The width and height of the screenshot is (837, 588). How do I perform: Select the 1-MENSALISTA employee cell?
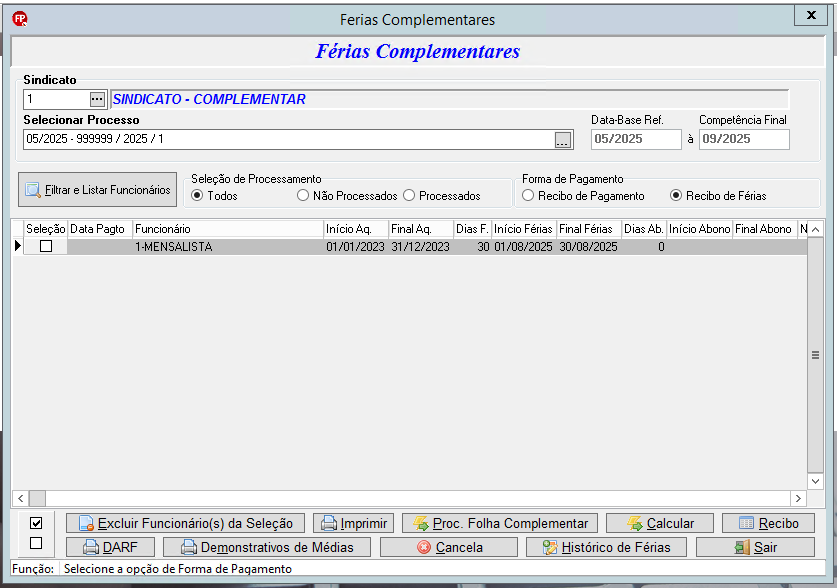(x=228, y=247)
